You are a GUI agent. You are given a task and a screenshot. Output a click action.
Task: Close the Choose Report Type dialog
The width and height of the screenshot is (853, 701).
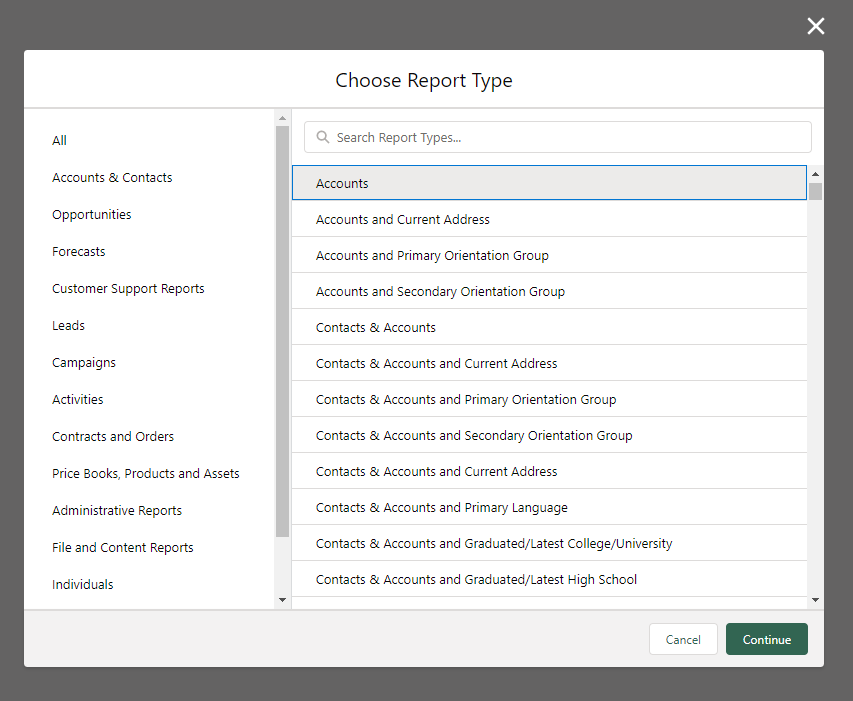(x=816, y=26)
